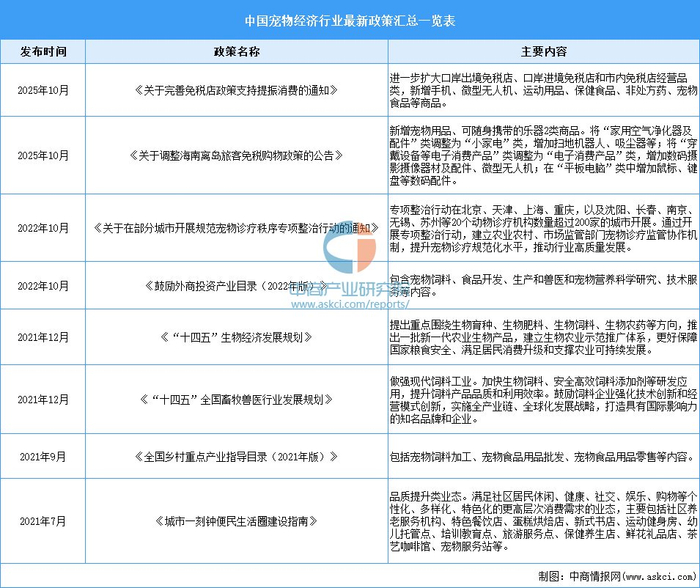The height and width of the screenshot is (588, 700).
Task: Select policy 《关于调整海南离岛旅客免税购物政策的公告》
Action: tap(237, 155)
